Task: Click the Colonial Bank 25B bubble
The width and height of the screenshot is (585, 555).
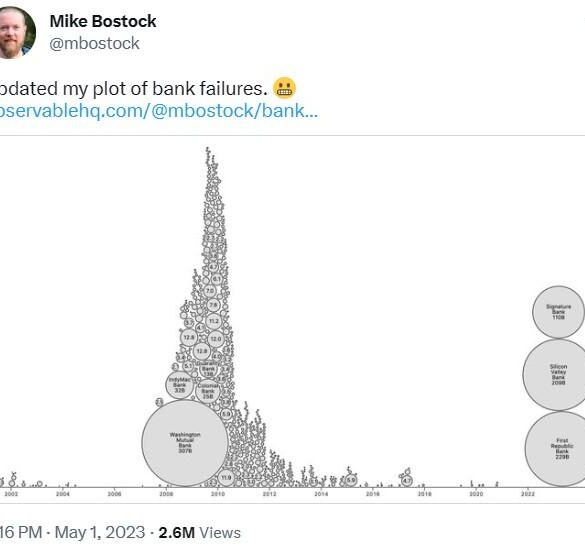Action: (x=208, y=391)
